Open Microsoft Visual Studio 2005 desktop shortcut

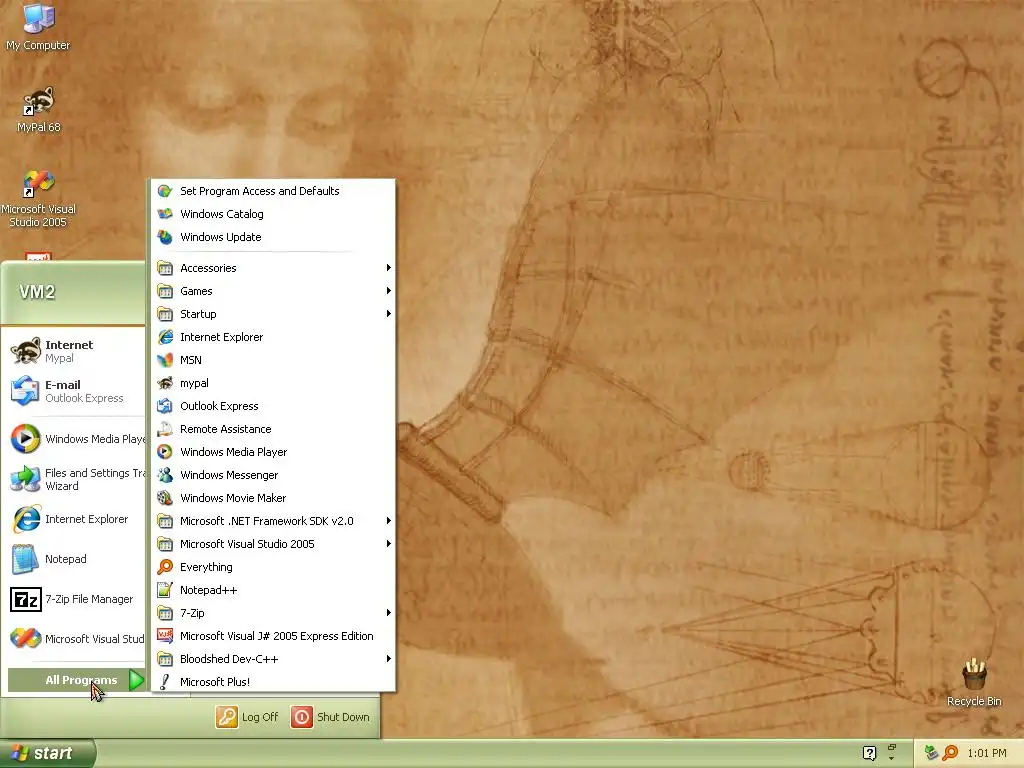(x=38, y=199)
